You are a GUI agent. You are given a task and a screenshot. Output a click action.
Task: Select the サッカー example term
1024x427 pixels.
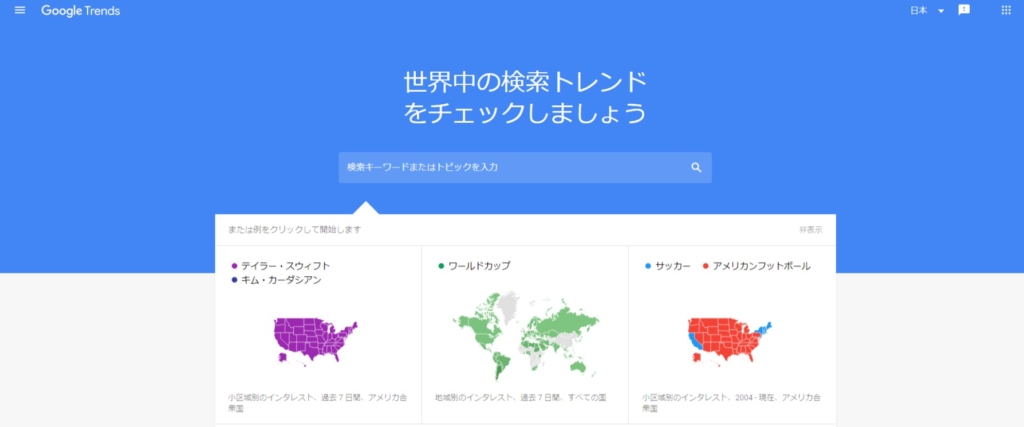[x=673, y=266]
